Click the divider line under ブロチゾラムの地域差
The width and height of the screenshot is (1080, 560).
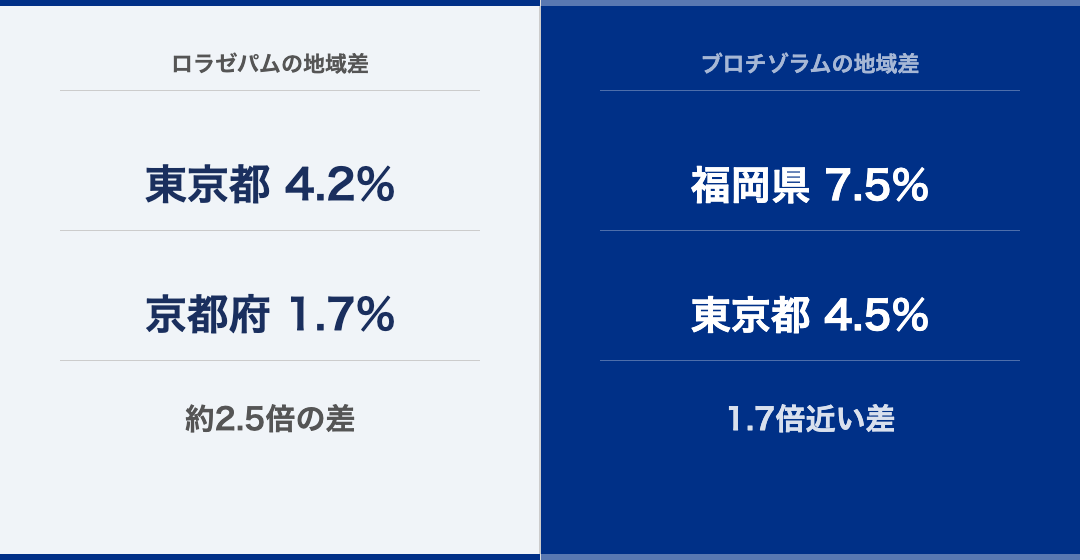point(810,90)
